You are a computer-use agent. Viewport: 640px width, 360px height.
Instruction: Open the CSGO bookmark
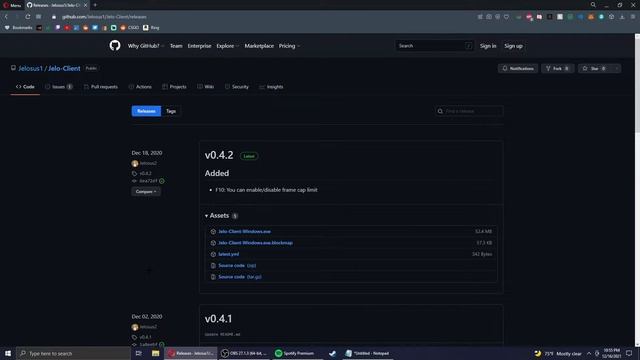130,28
